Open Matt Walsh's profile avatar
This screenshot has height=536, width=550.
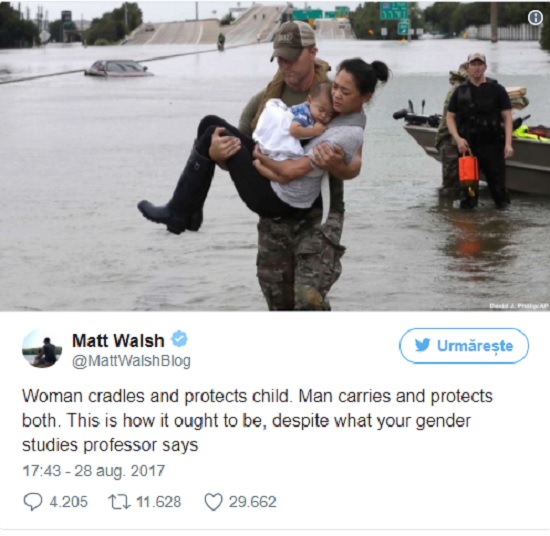41,348
